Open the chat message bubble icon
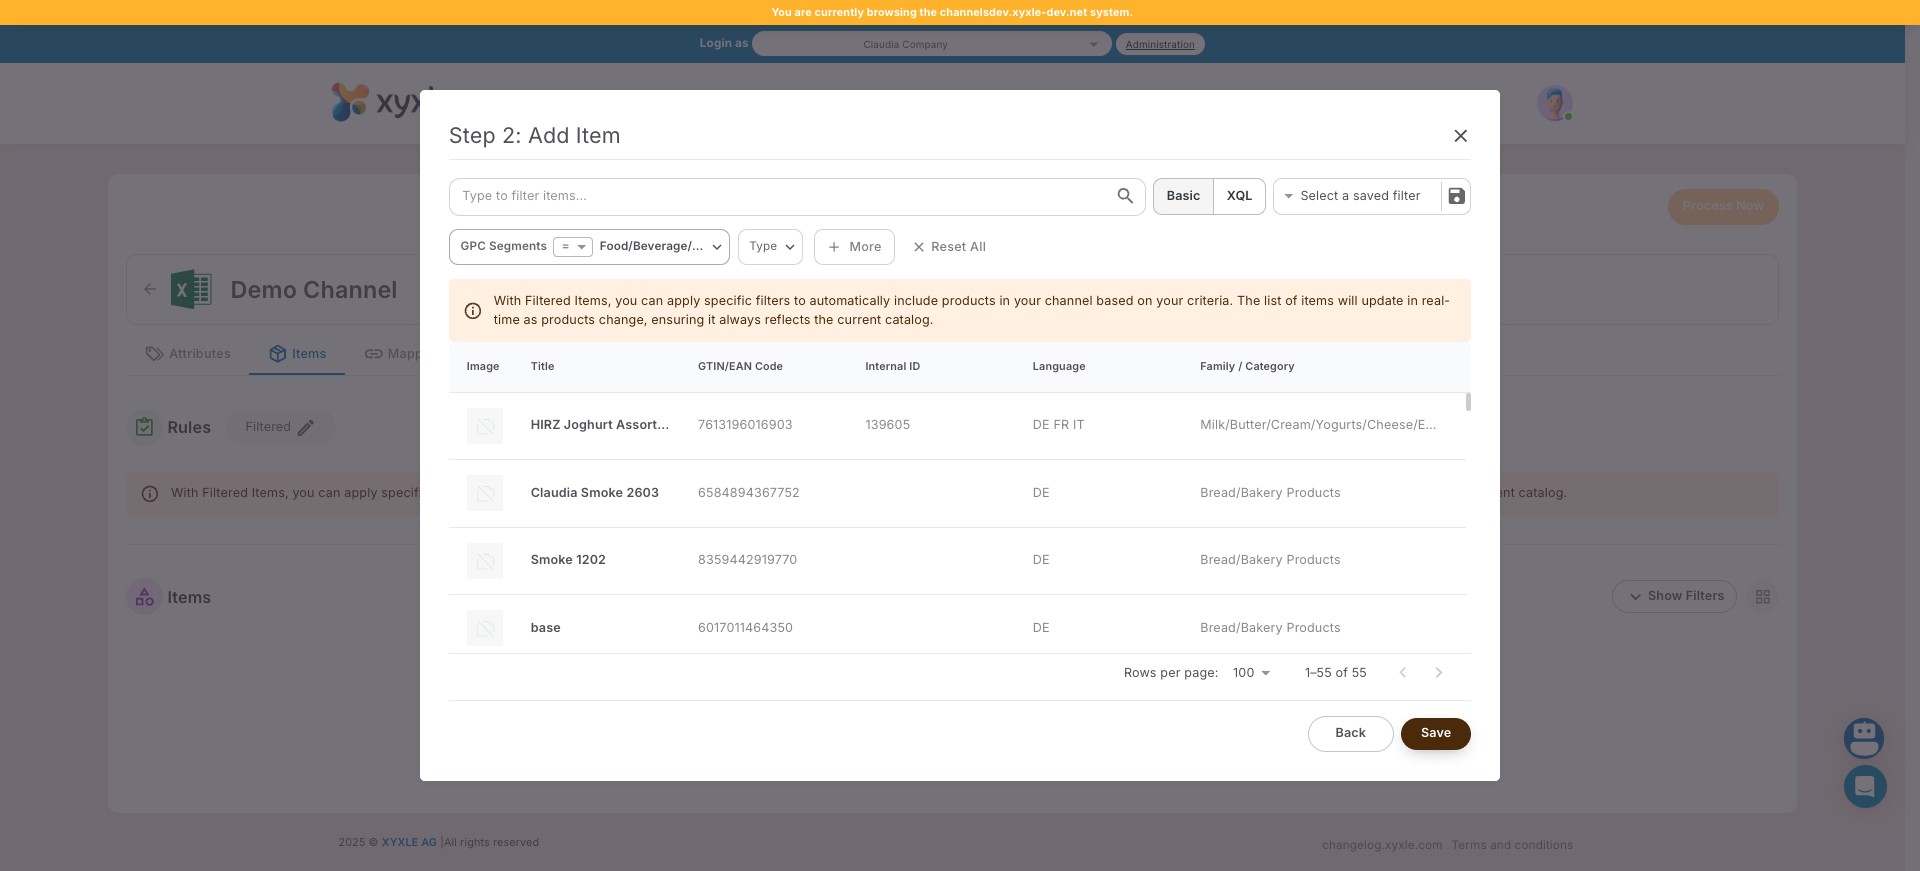1920x871 pixels. click(1864, 787)
